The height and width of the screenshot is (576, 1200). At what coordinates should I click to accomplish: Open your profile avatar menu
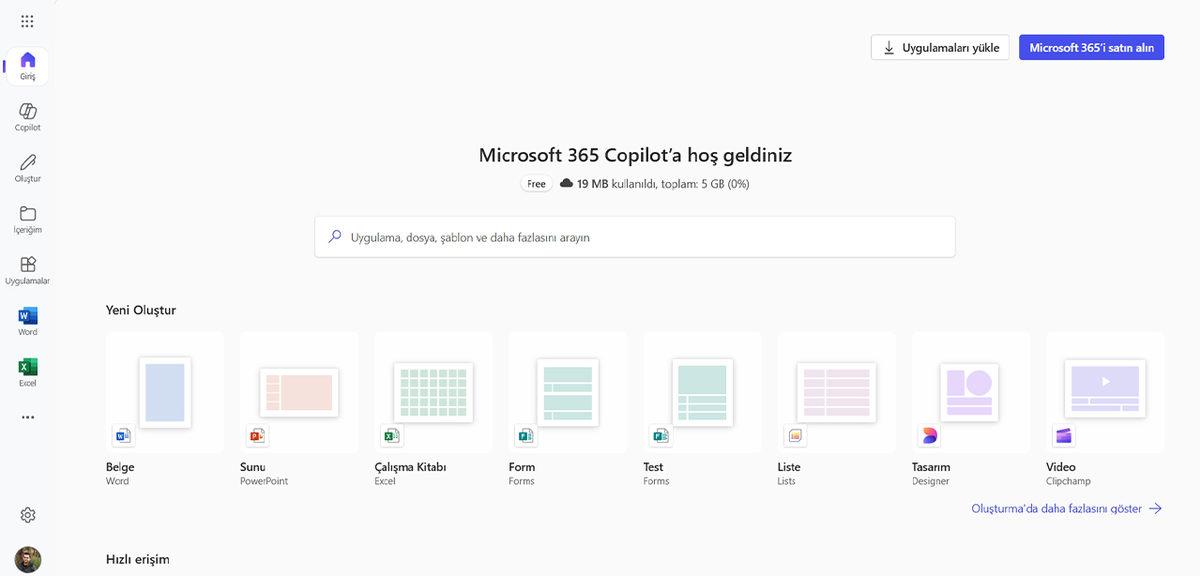point(27,557)
